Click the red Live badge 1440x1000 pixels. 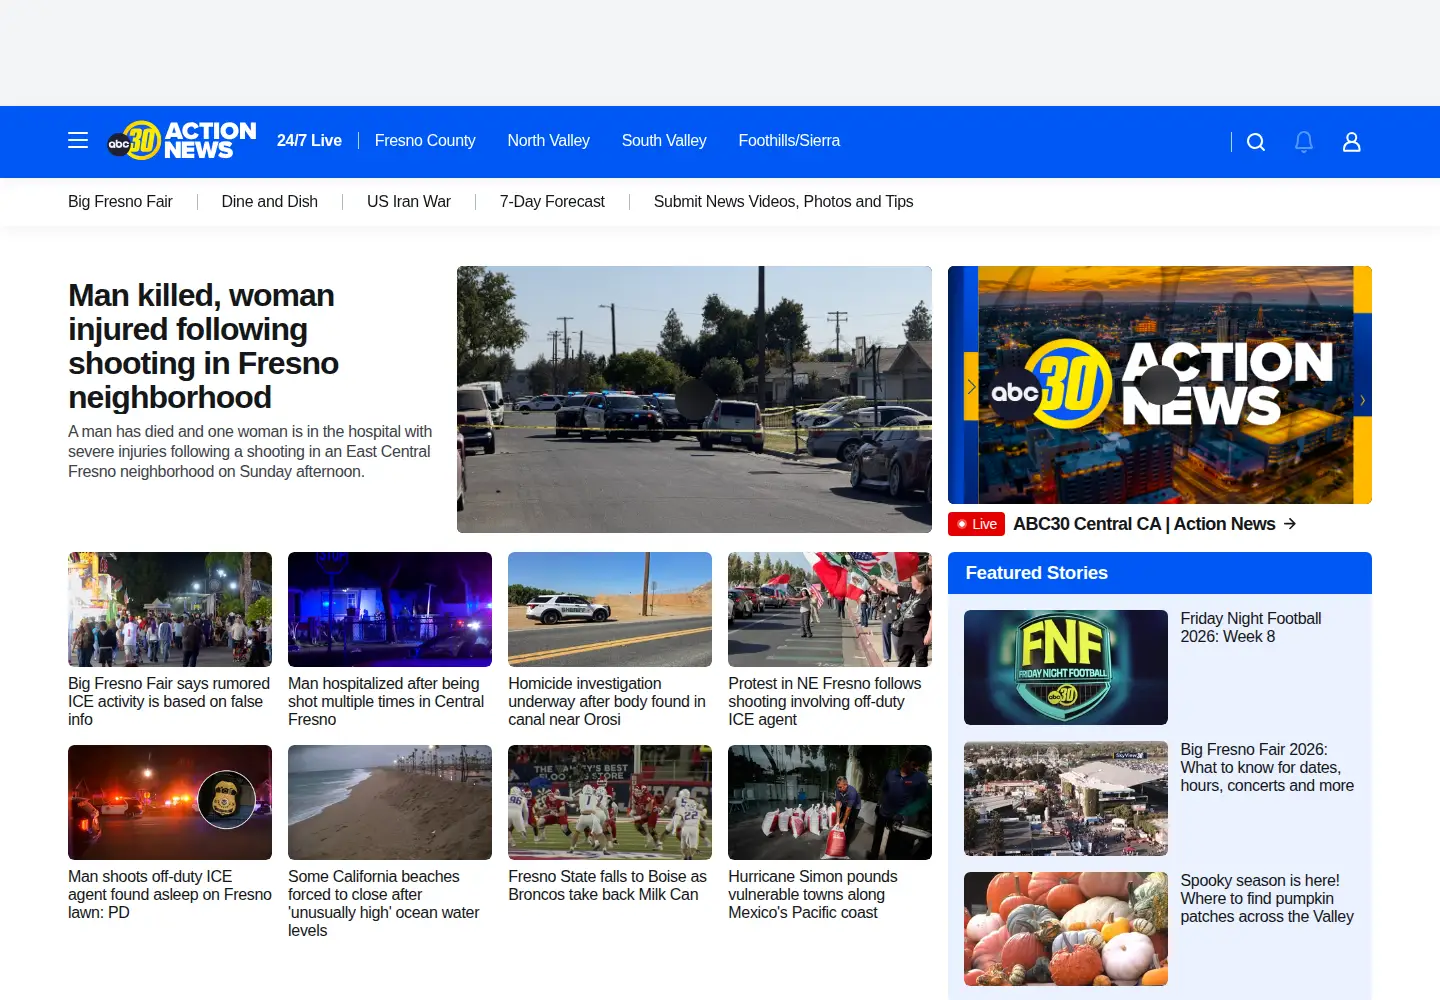coord(976,524)
